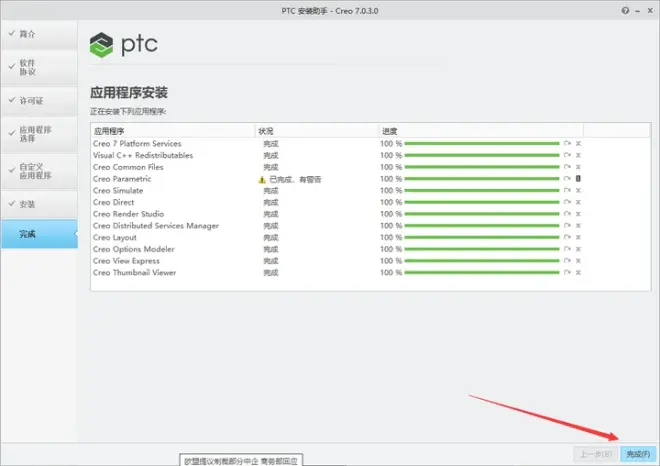Select the Creo 7 Platform Services row name

click(137, 144)
